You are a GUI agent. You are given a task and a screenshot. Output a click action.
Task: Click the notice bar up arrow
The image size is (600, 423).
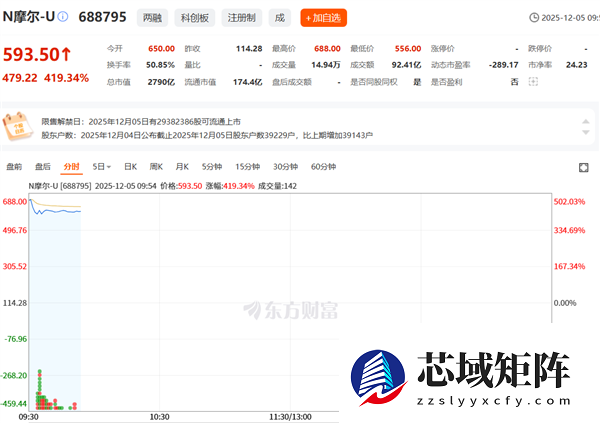[585, 121]
